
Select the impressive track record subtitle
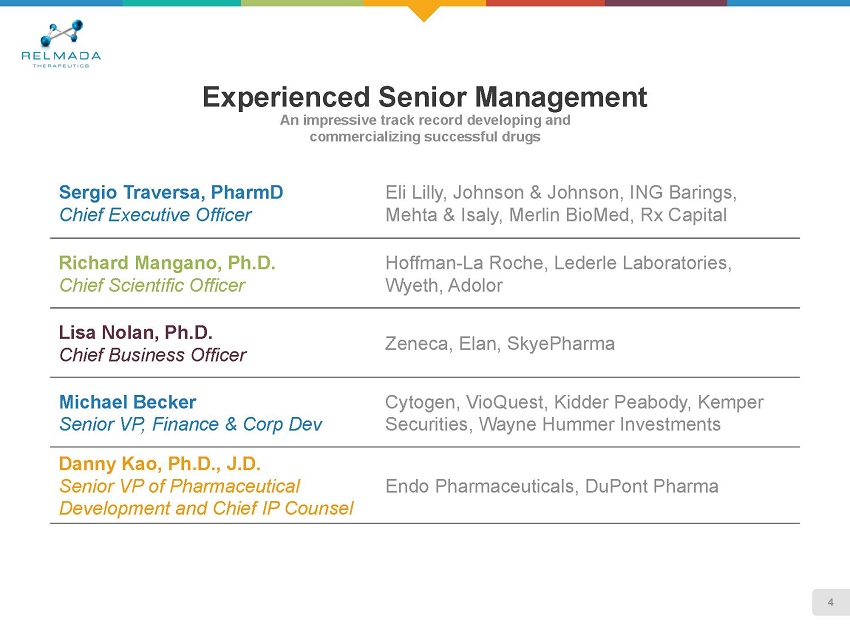pos(424,128)
